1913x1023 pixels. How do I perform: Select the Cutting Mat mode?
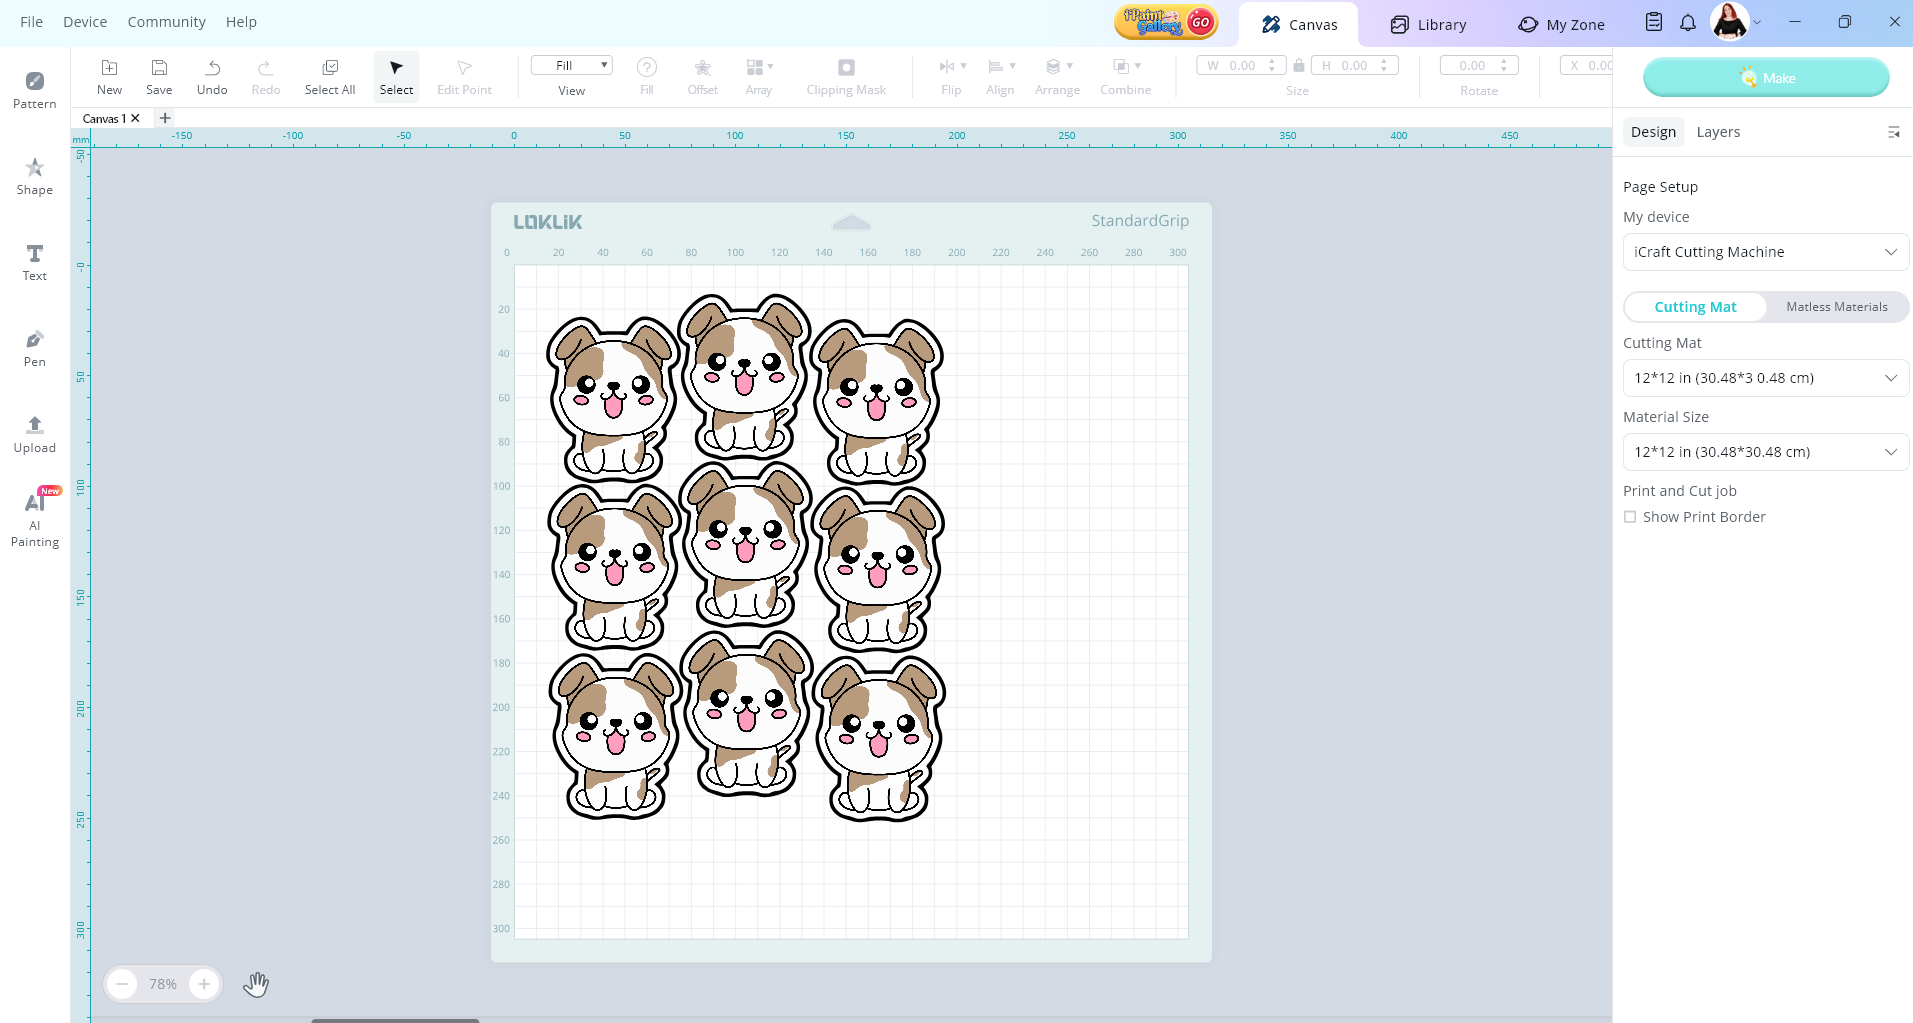coord(1695,307)
